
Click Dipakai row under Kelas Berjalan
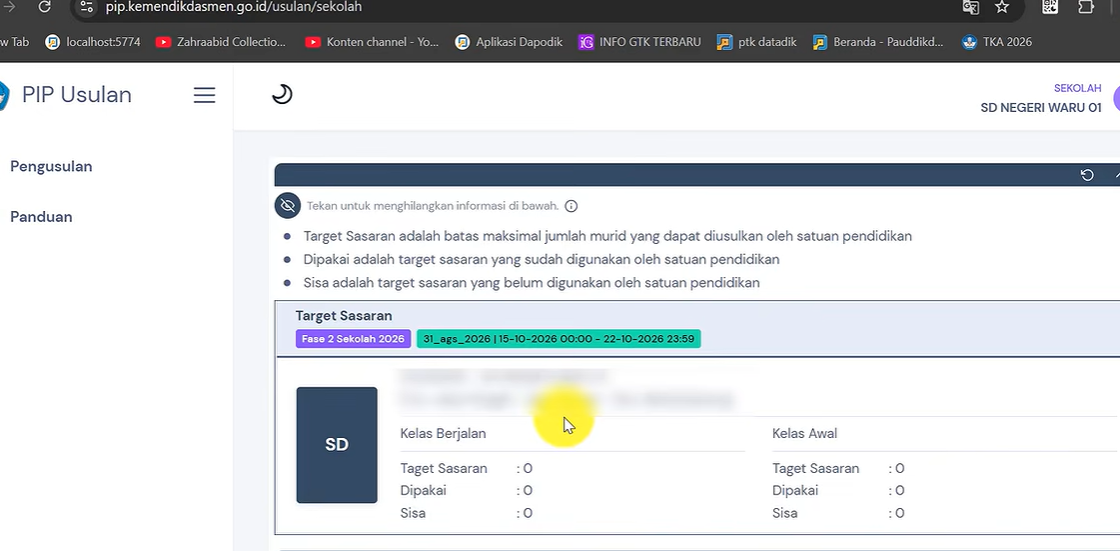[466, 491]
